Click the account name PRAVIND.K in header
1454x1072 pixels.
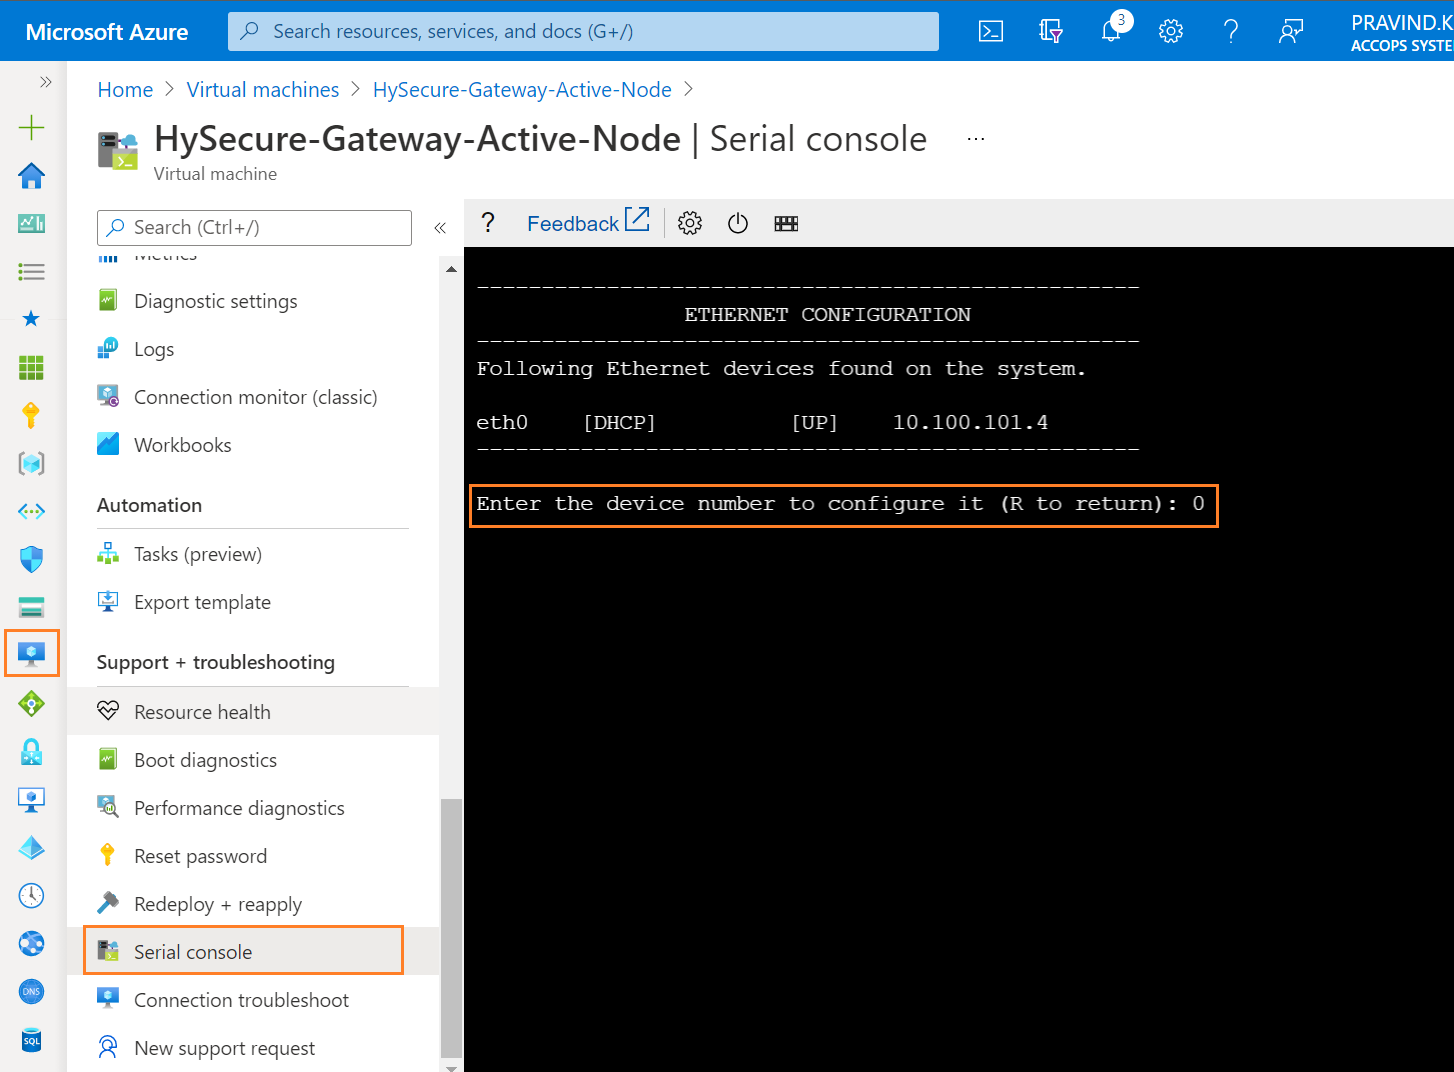[1402, 23]
